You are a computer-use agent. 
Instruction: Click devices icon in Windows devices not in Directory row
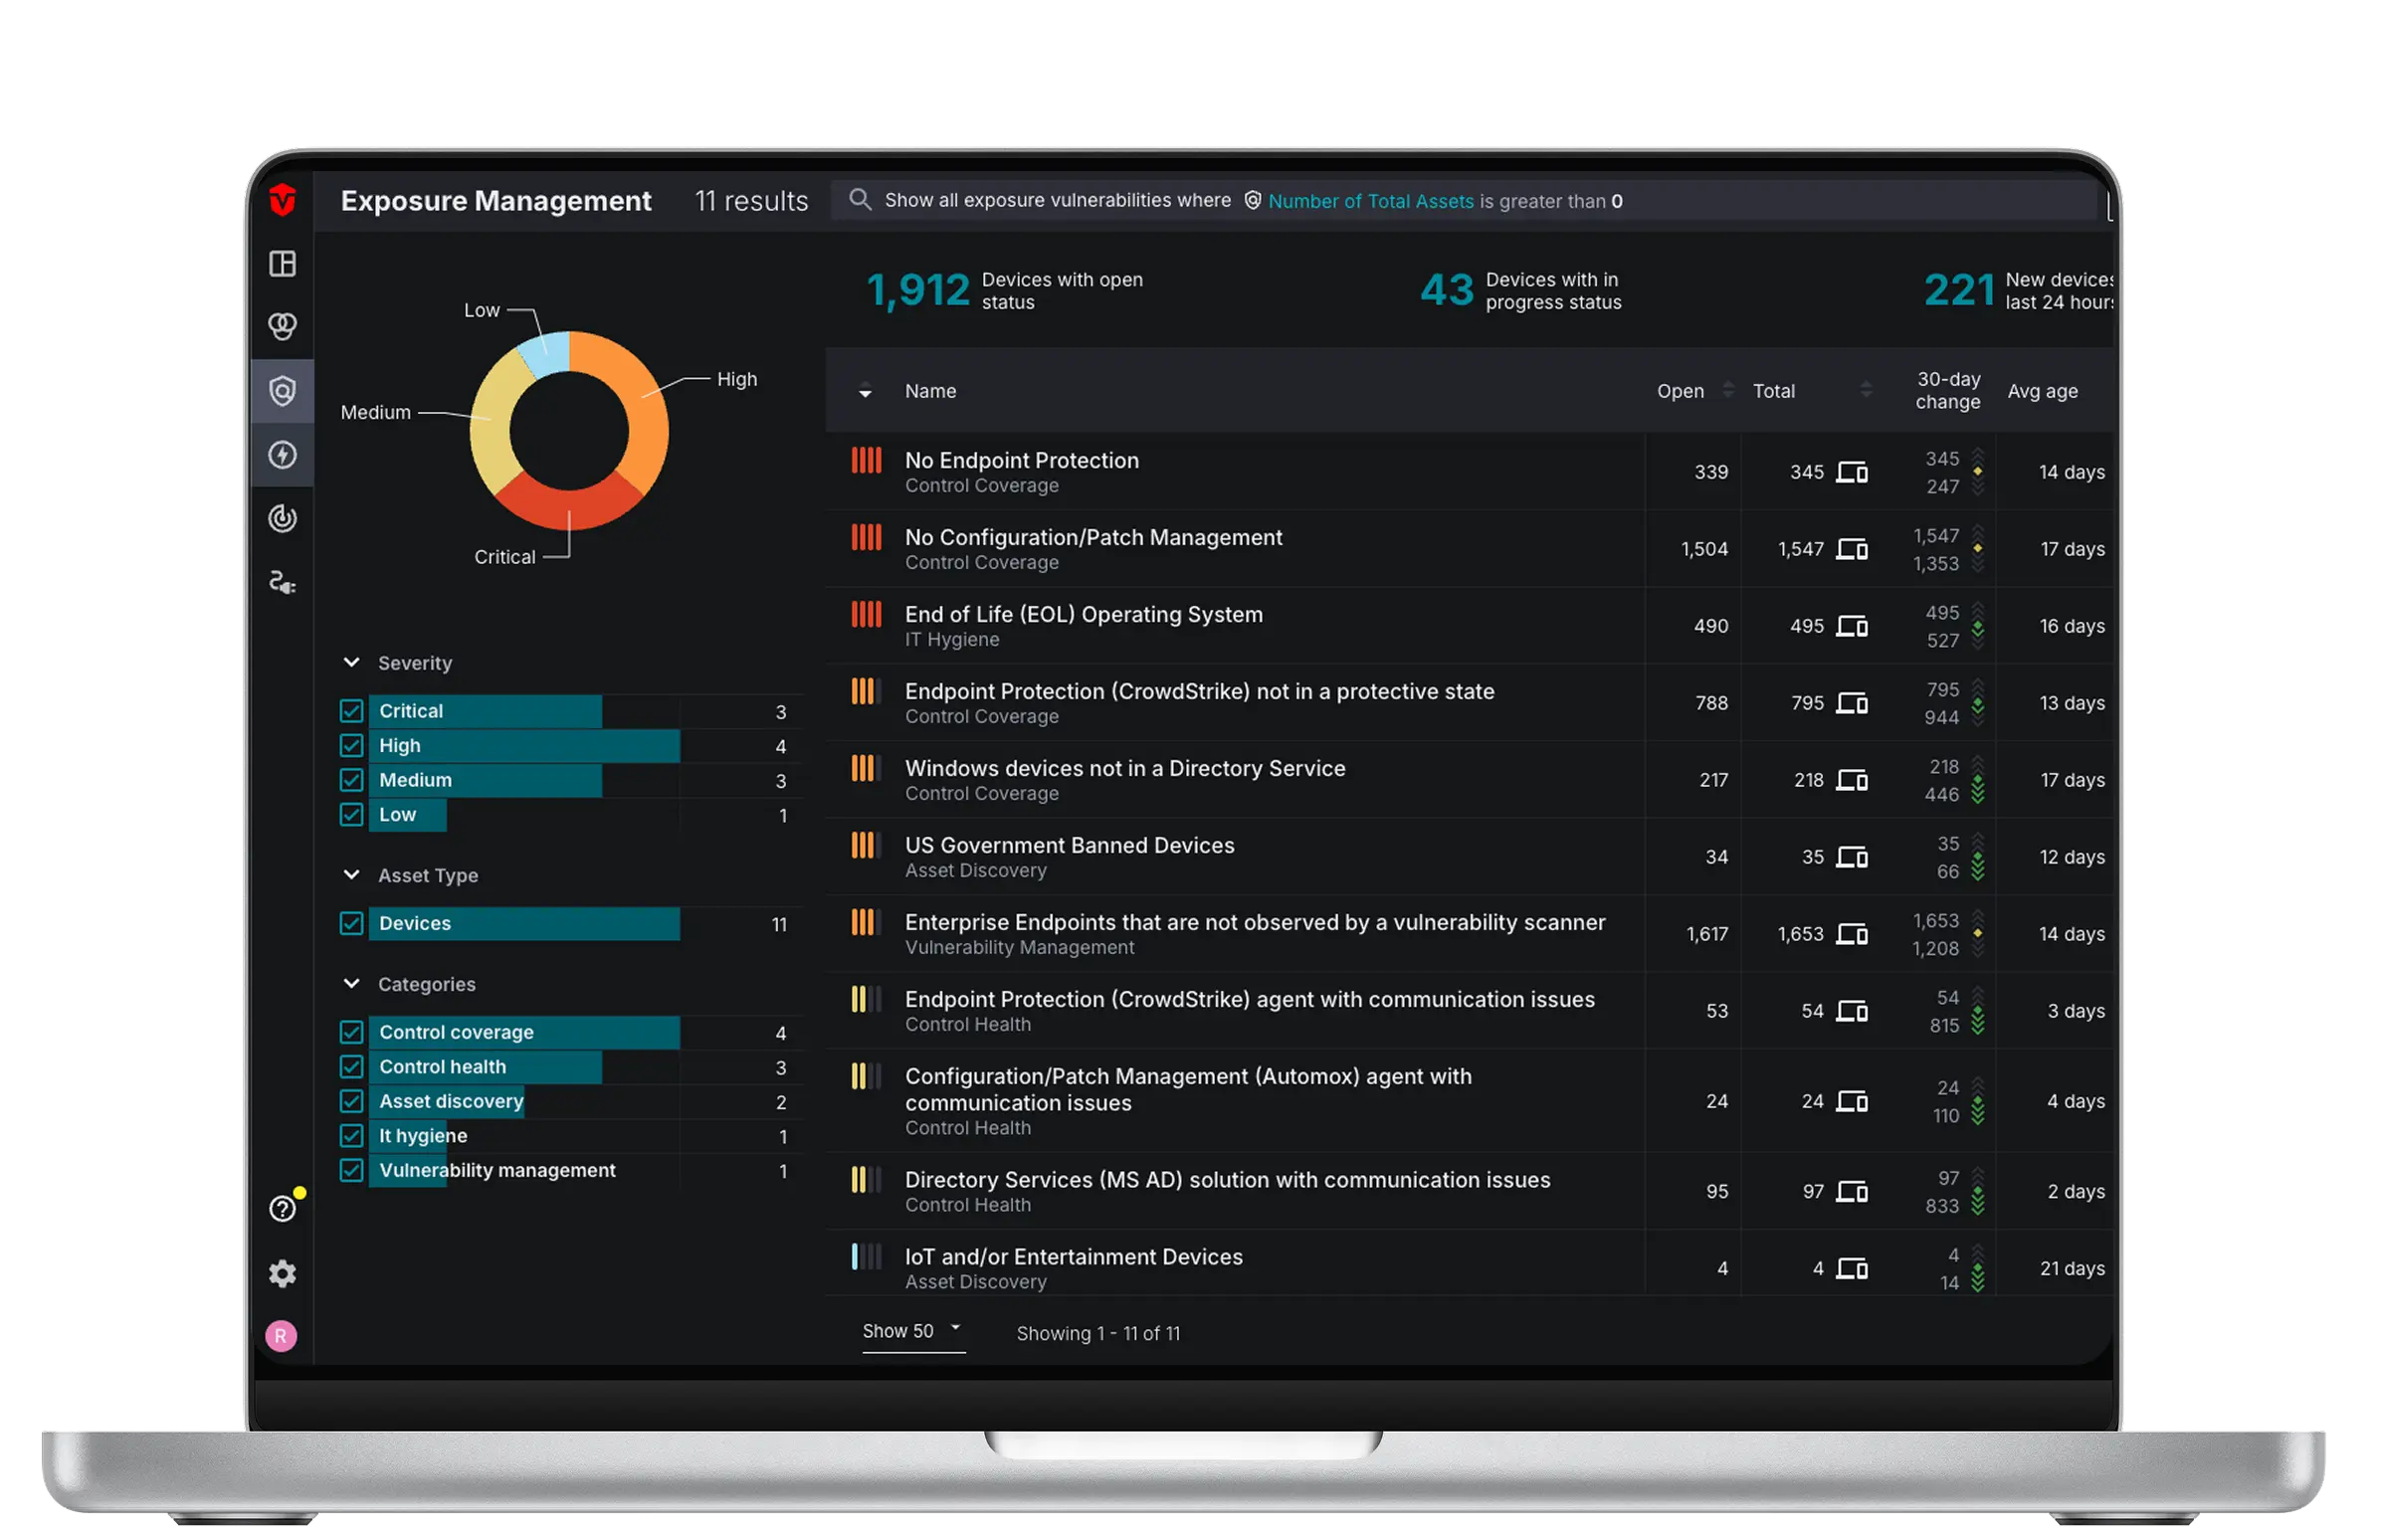(1852, 780)
